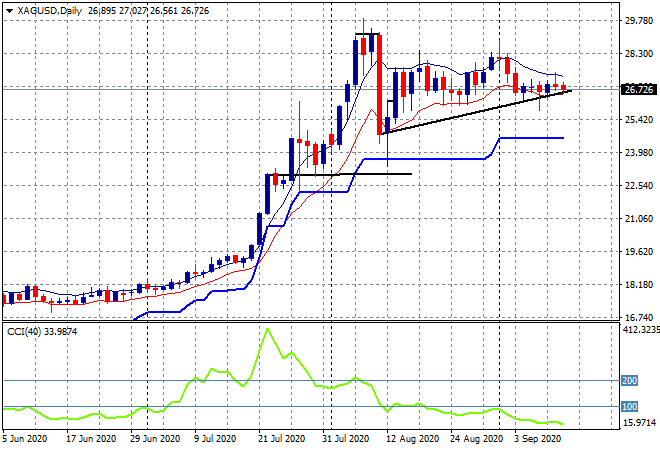Select the 23.980 price axis label
The height and width of the screenshot is (450, 660).
[x=639, y=153]
